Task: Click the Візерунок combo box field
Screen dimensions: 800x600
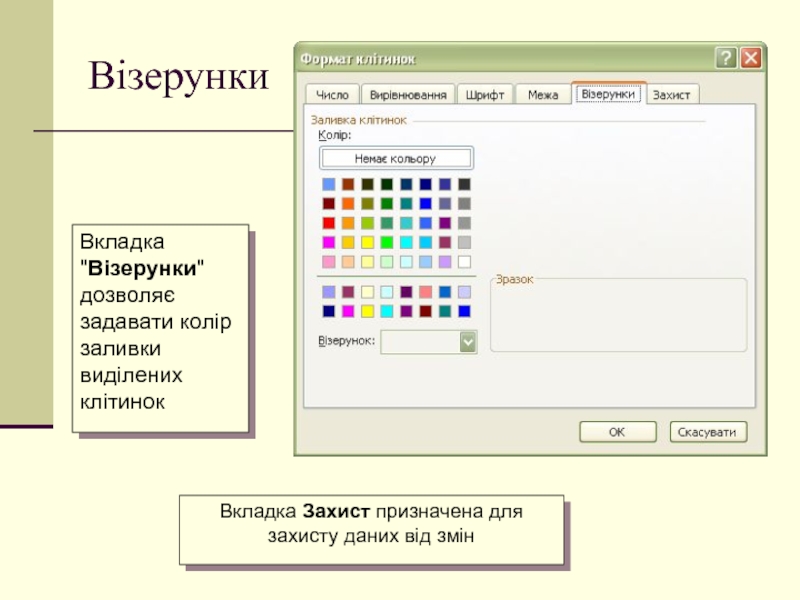Action: click(429, 342)
